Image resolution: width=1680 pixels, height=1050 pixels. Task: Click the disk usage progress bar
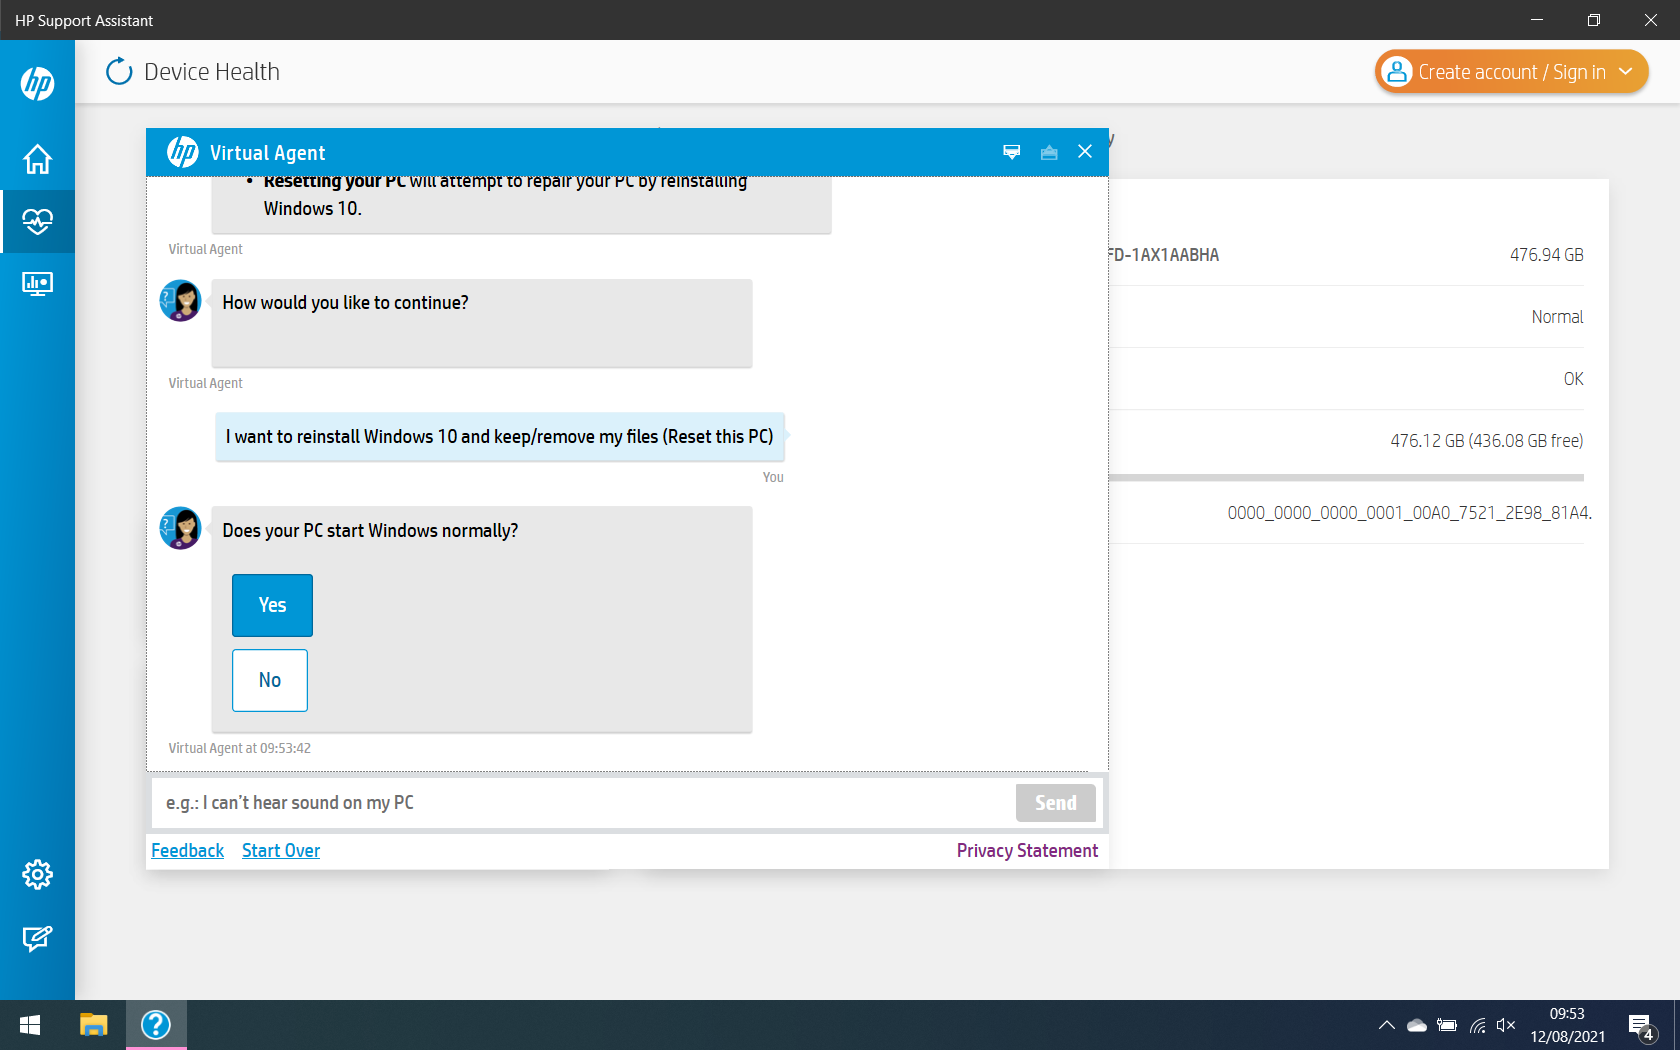tap(1346, 478)
